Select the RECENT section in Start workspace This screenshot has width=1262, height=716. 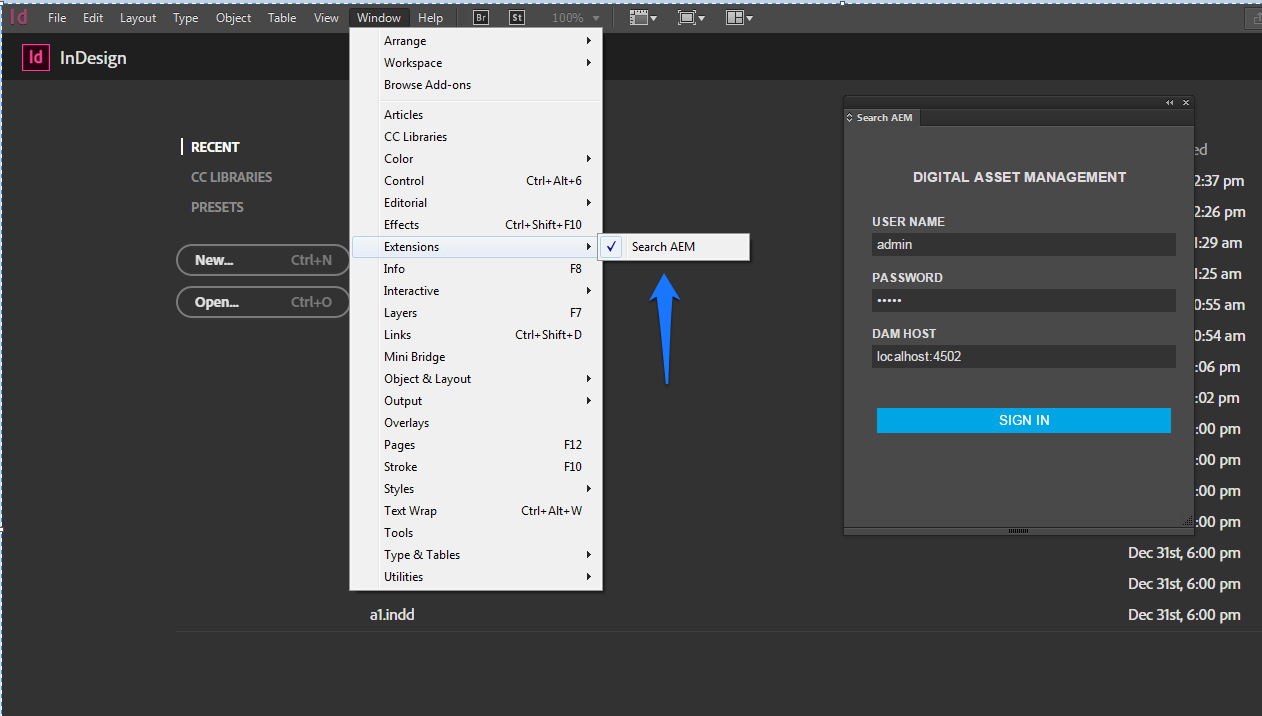[215, 146]
